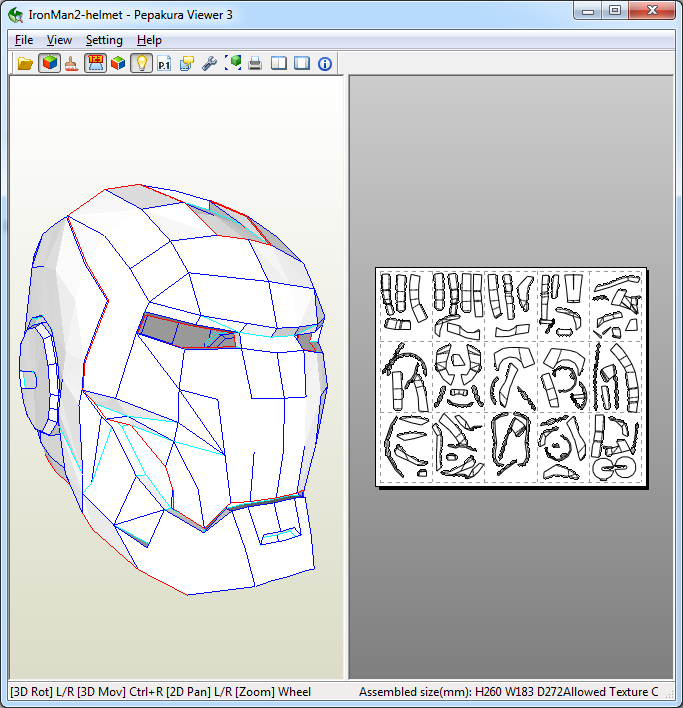Open the View menu
The height and width of the screenshot is (708, 683).
click(59, 40)
